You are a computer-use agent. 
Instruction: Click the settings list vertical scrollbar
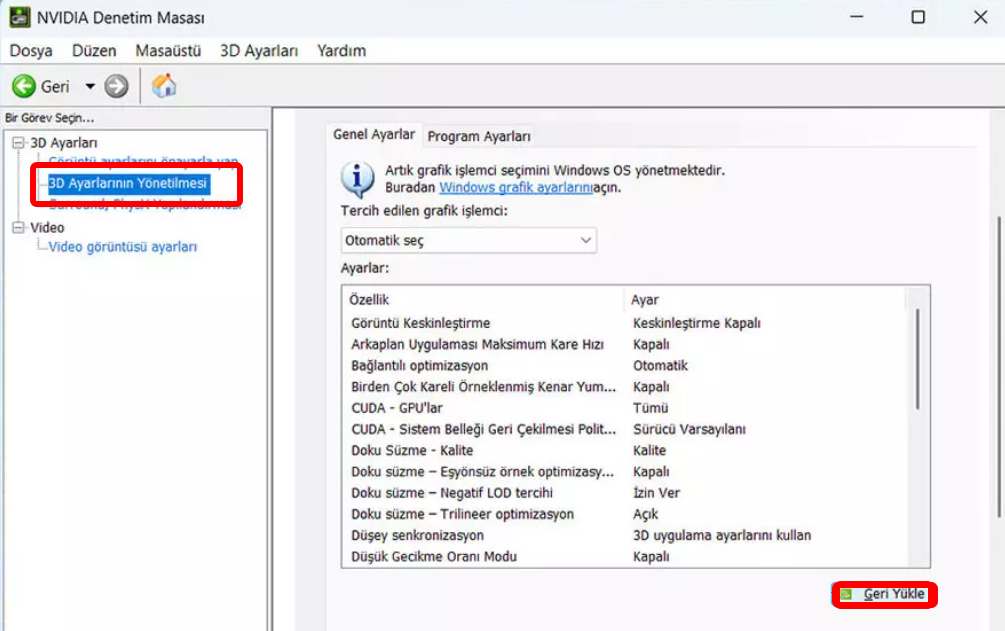point(917,360)
